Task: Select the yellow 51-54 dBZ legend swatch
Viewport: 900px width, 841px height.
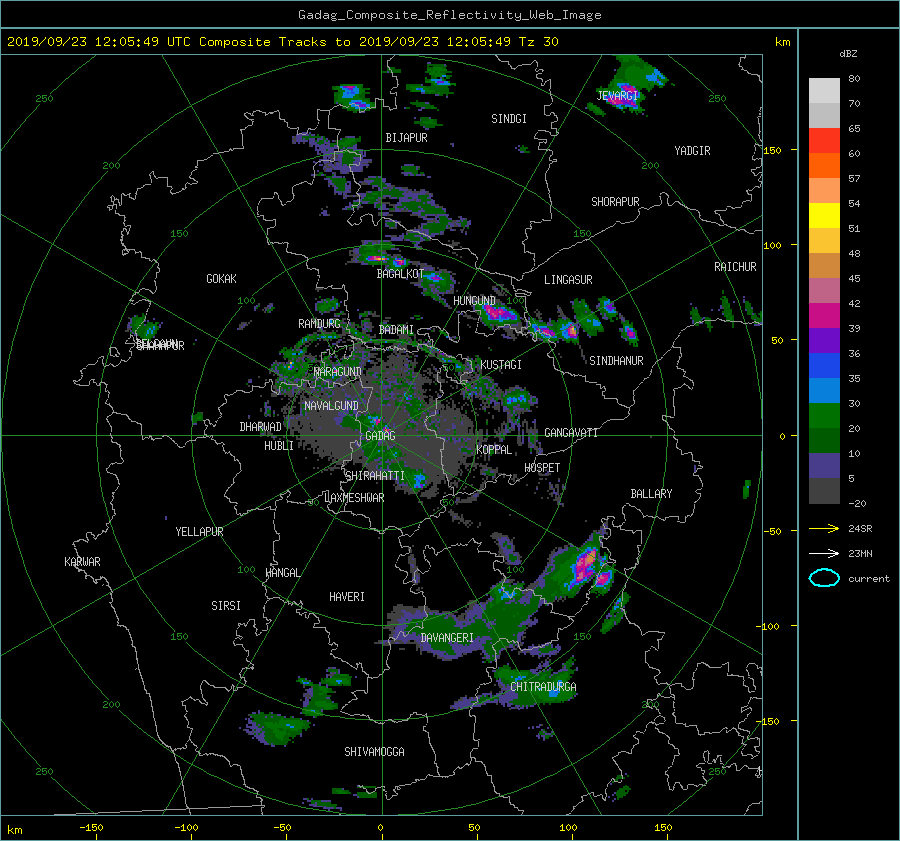Action: click(x=824, y=216)
